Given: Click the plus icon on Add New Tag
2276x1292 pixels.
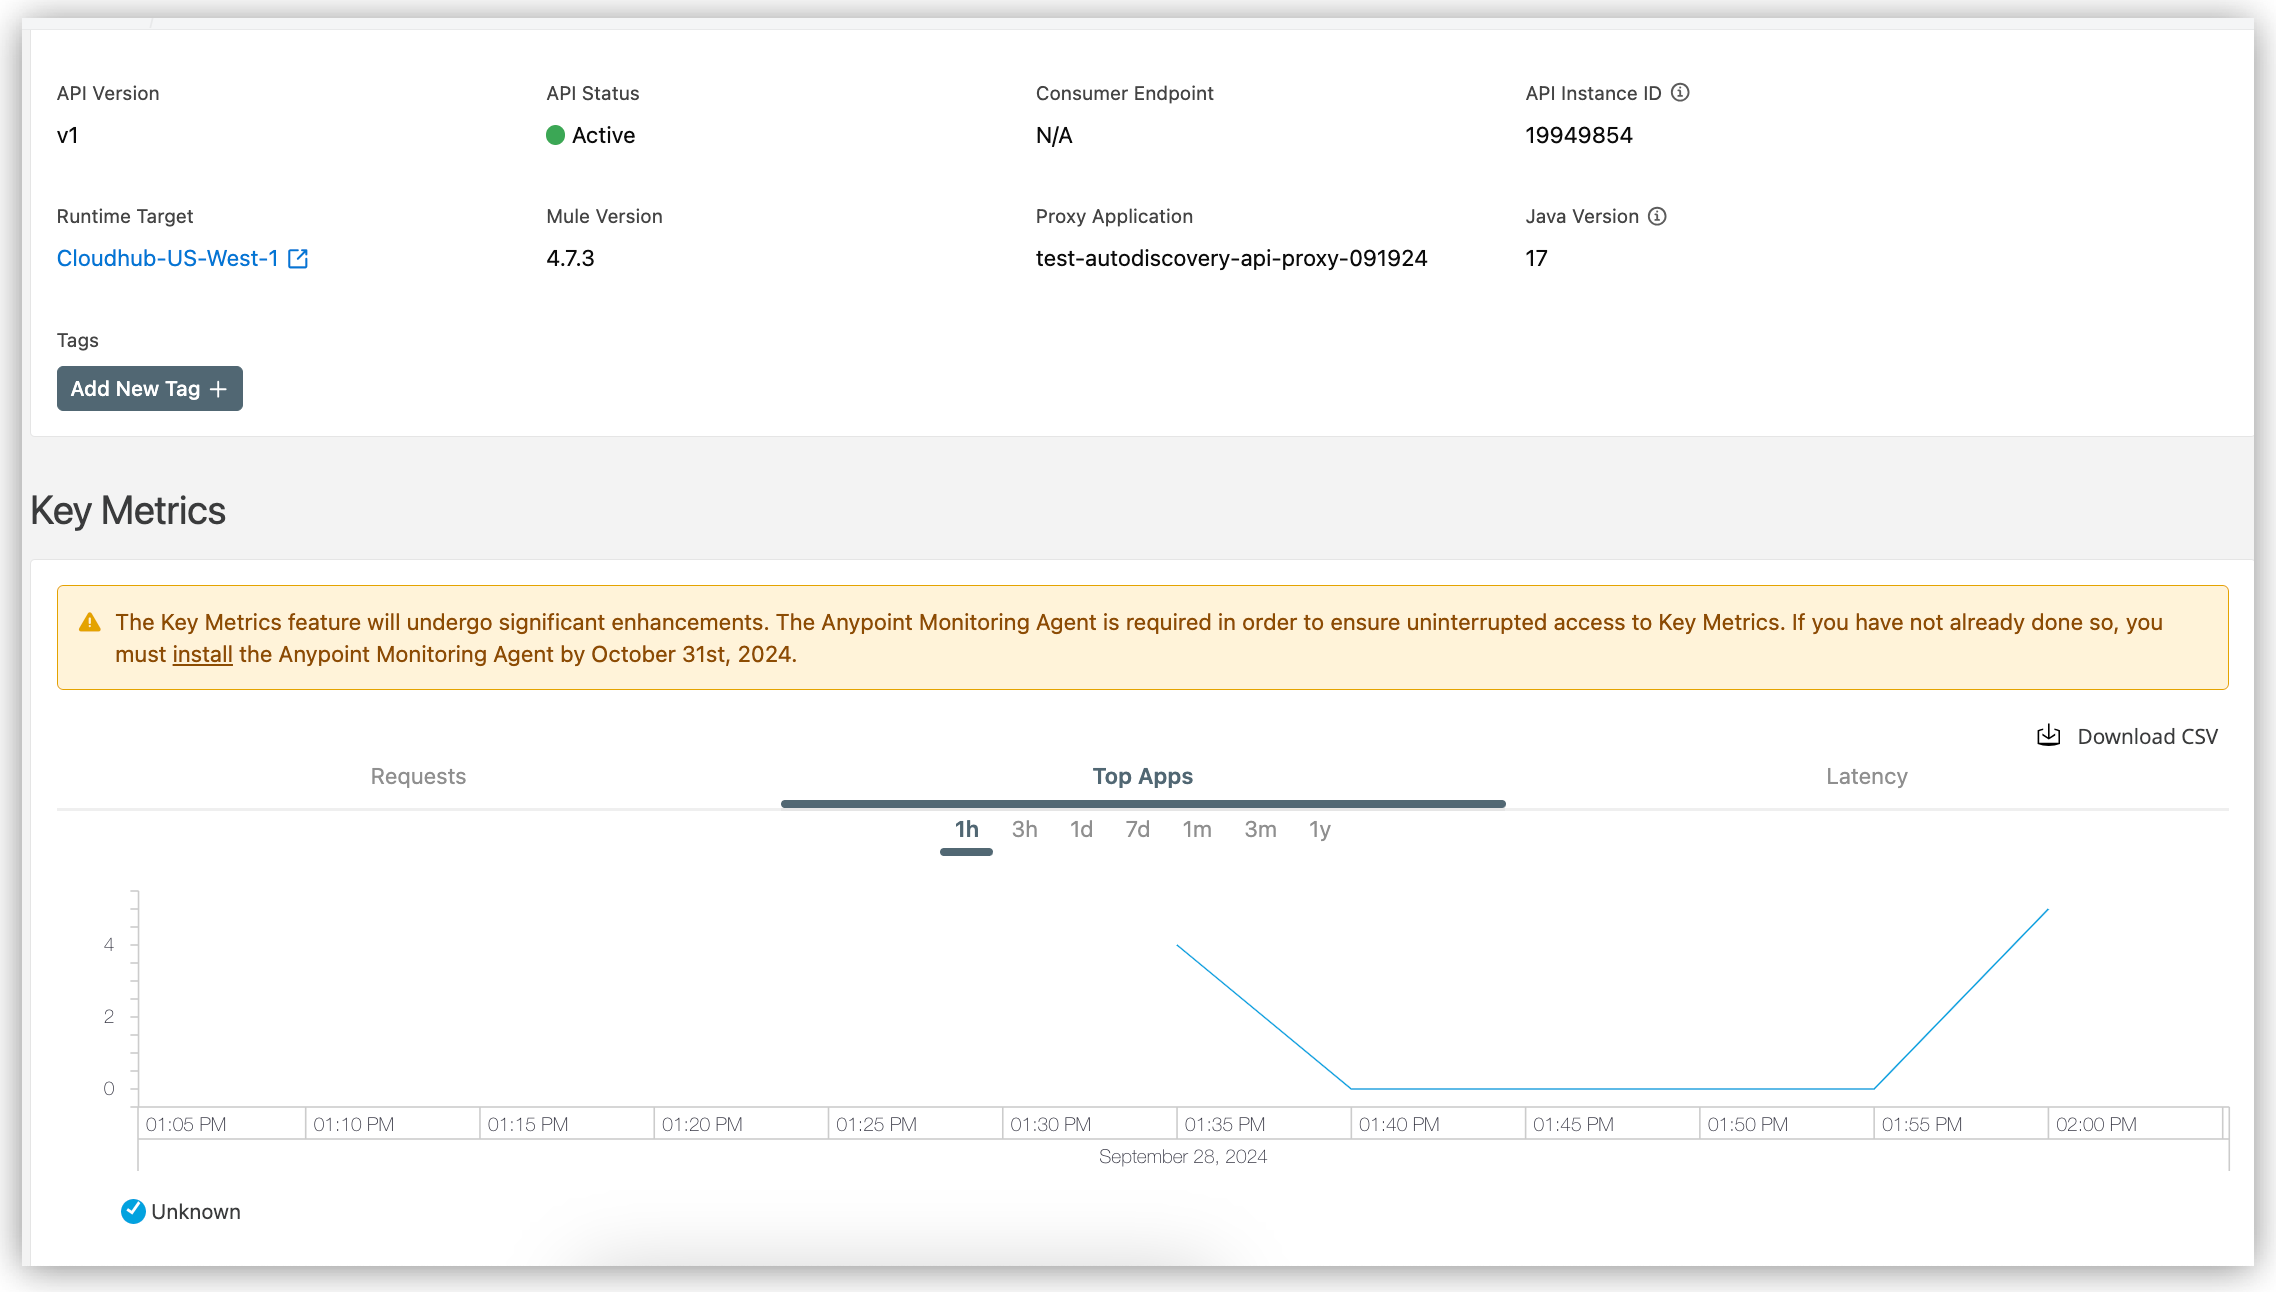Looking at the screenshot, I should (x=219, y=388).
